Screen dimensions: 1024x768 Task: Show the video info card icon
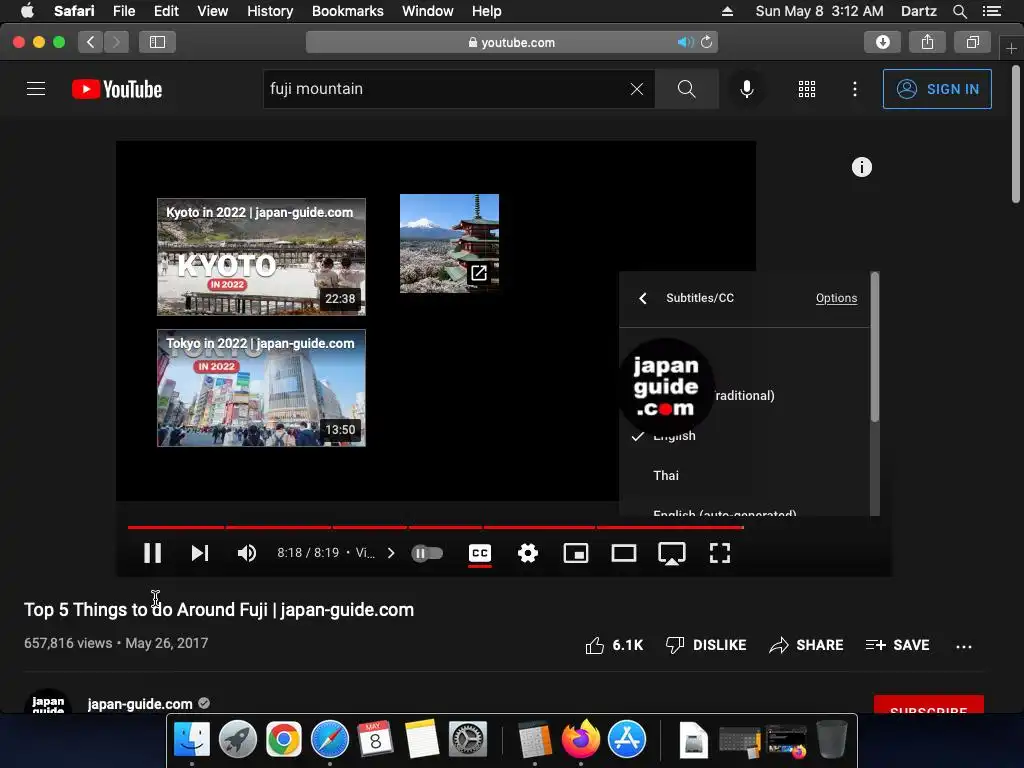(861, 167)
